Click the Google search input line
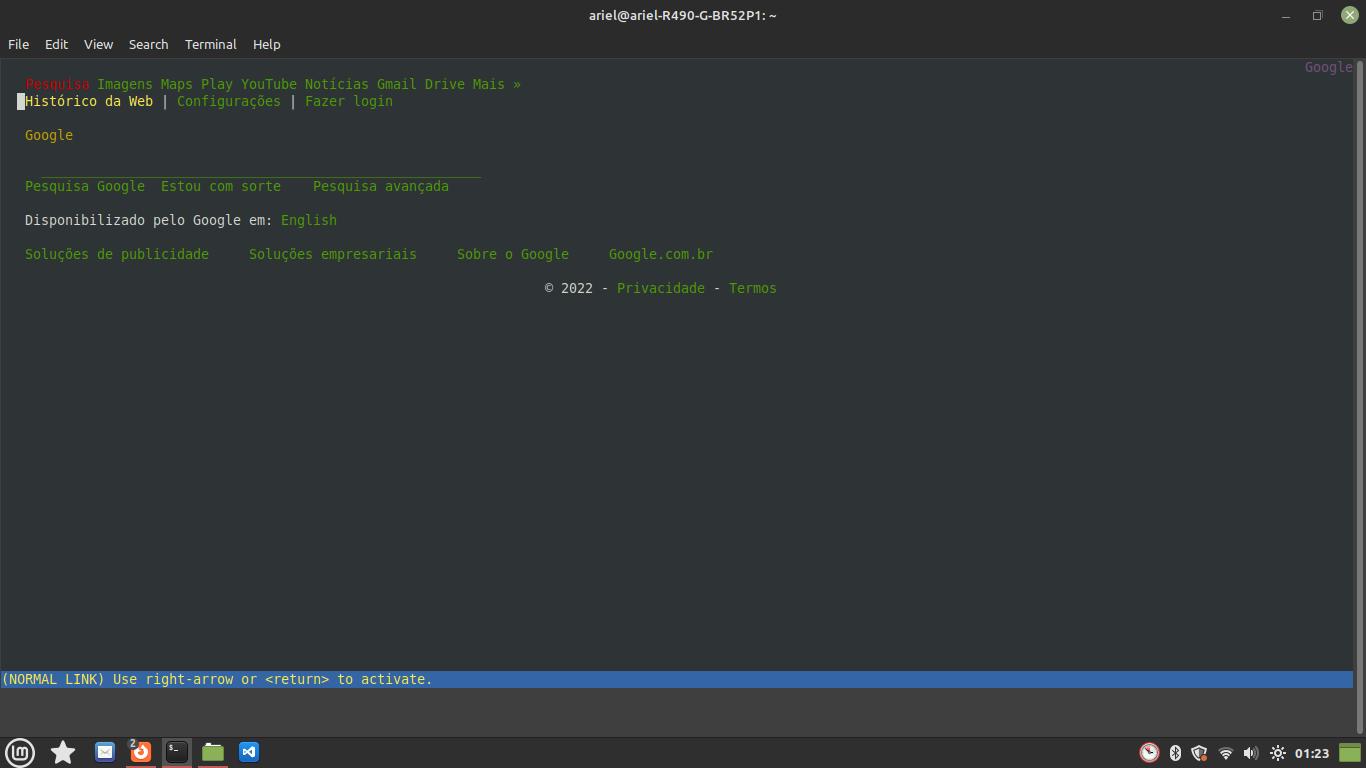Viewport: 1366px width, 768px height. click(250, 170)
